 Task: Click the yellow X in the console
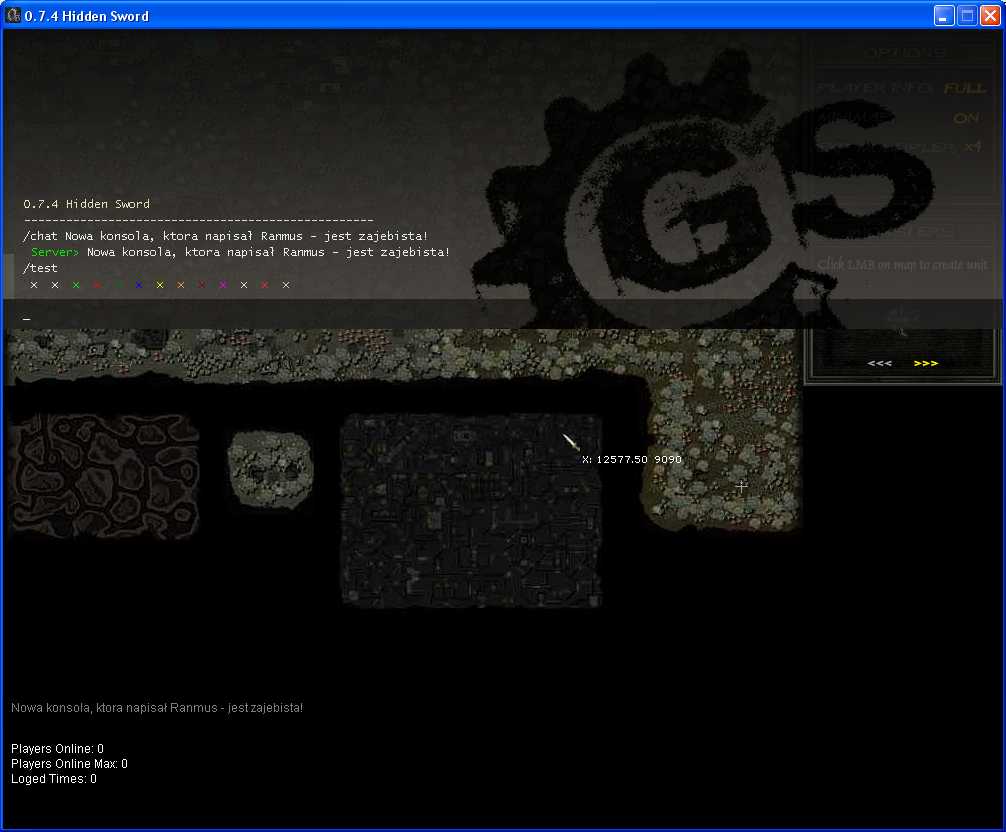(x=160, y=285)
